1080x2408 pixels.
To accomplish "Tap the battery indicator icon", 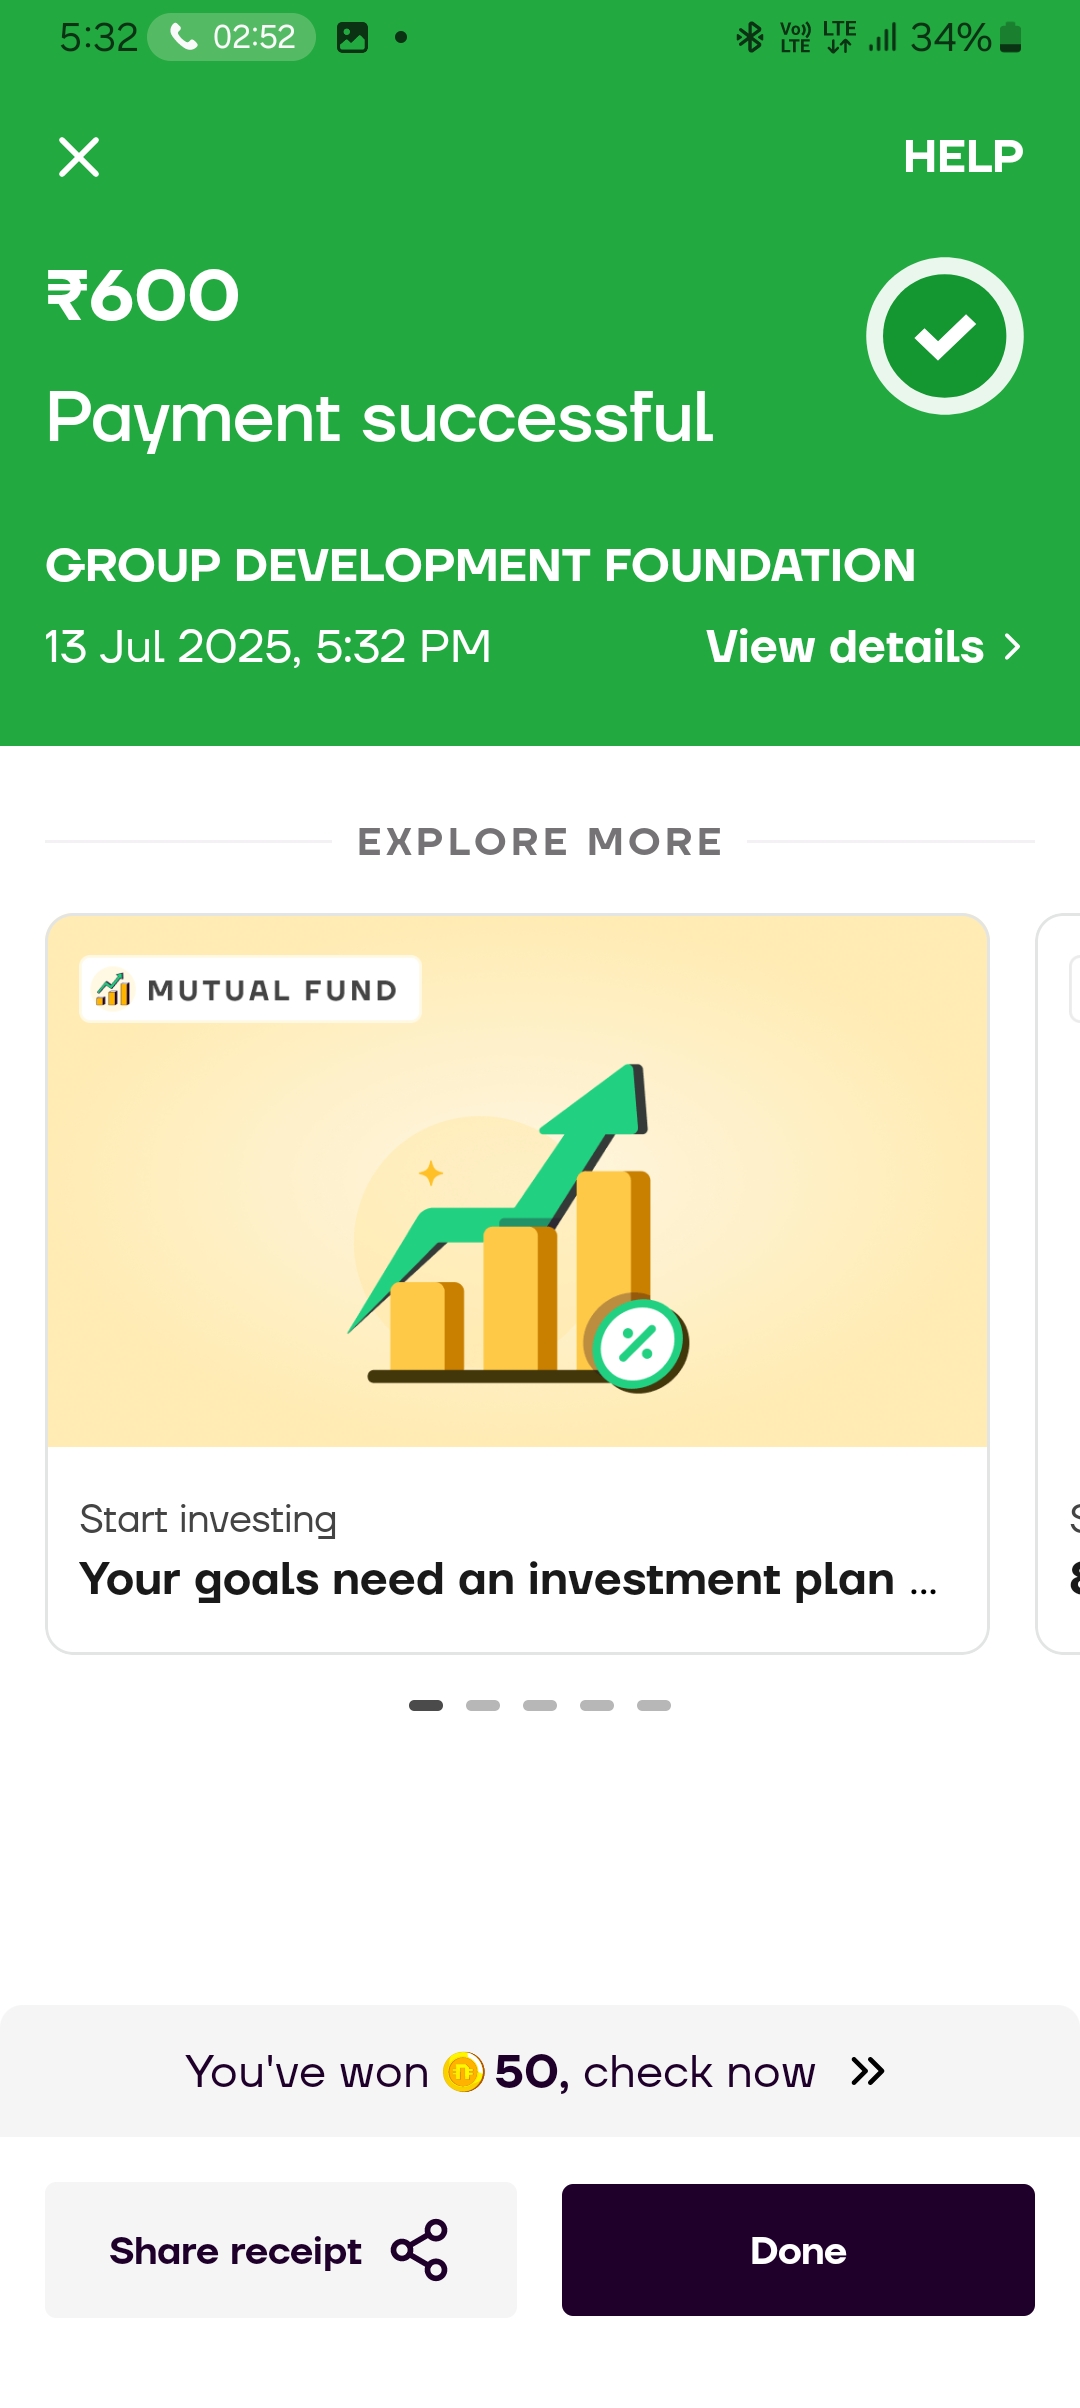I will click(1011, 38).
